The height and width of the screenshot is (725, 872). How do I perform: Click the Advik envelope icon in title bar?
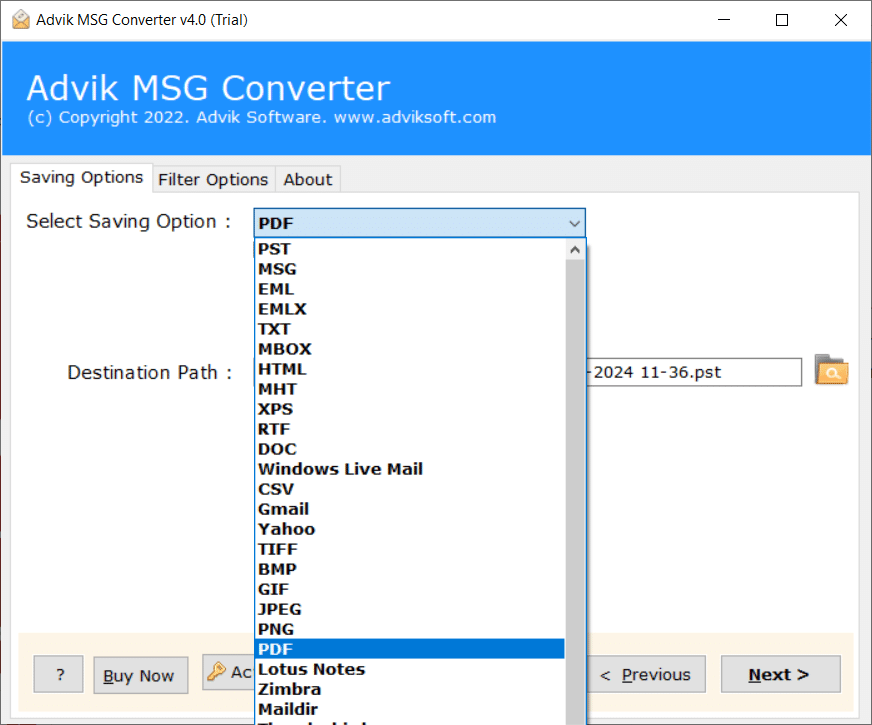pos(21,19)
